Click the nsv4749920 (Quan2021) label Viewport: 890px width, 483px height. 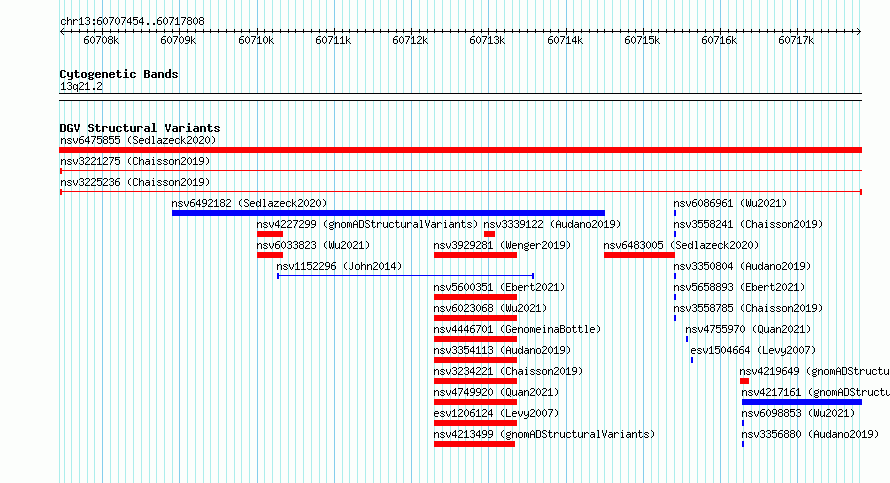(x=496, y=392)
